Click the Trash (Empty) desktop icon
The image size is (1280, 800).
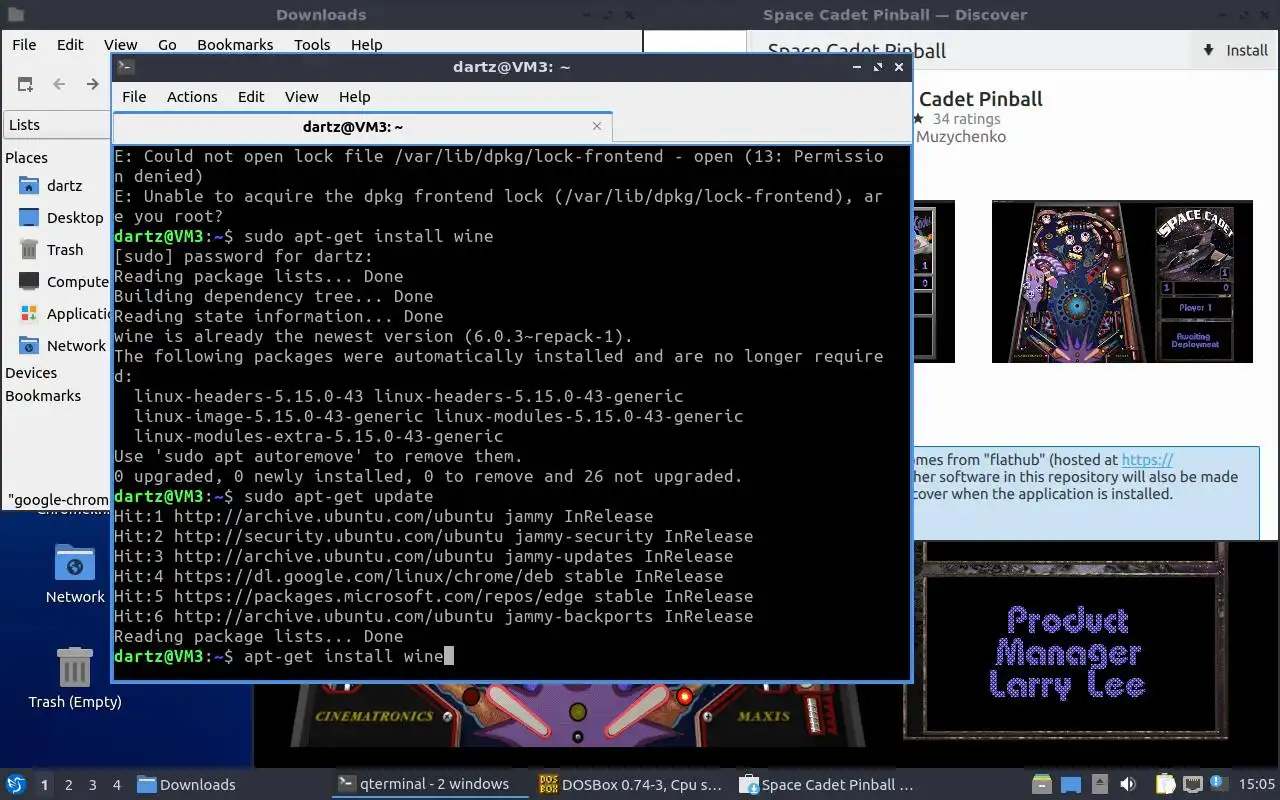[x=75, y=677]
